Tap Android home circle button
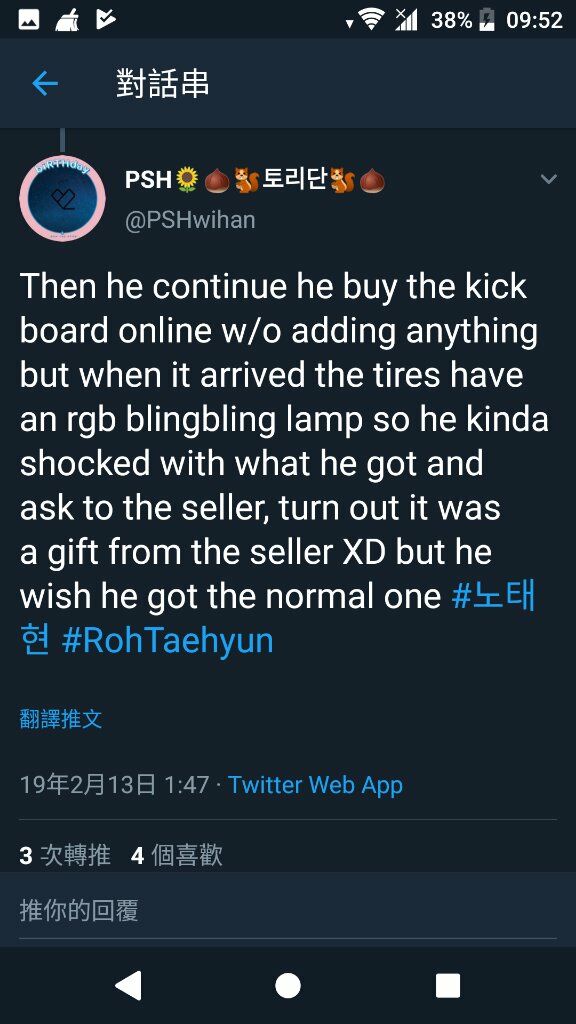Image resolution: width=576 pixels, height=1024 pixels. (288, 985)
